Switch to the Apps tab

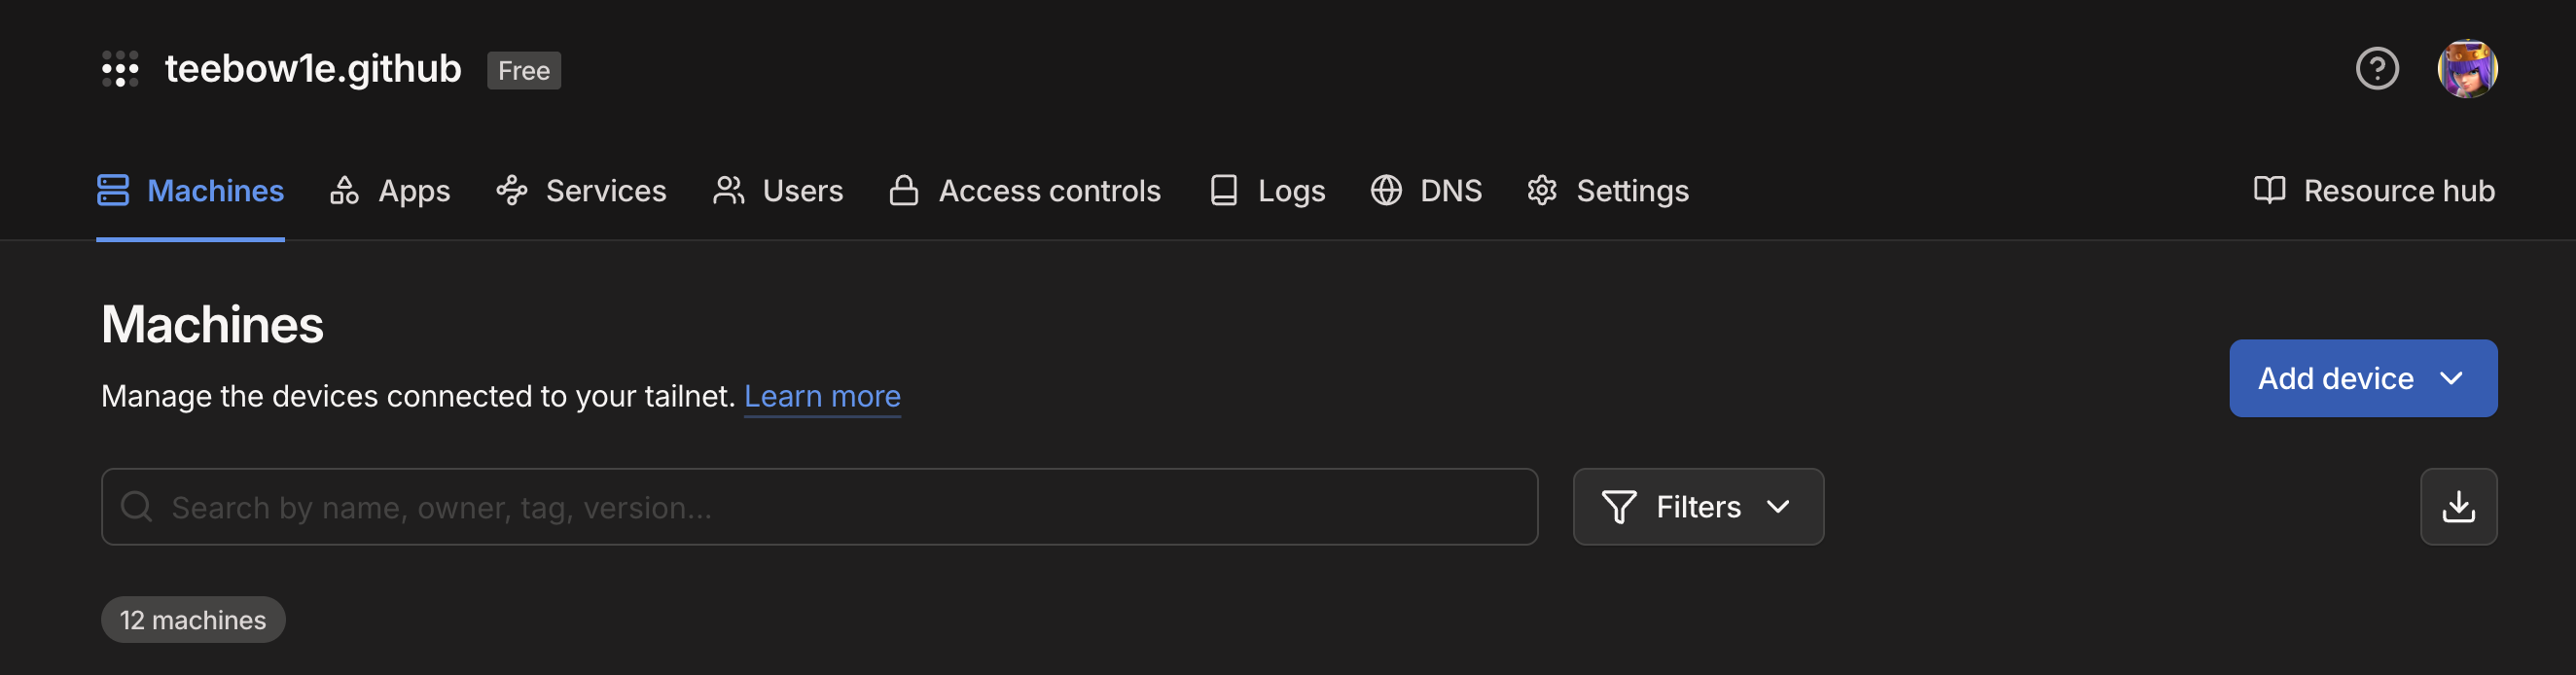(390, 190)
